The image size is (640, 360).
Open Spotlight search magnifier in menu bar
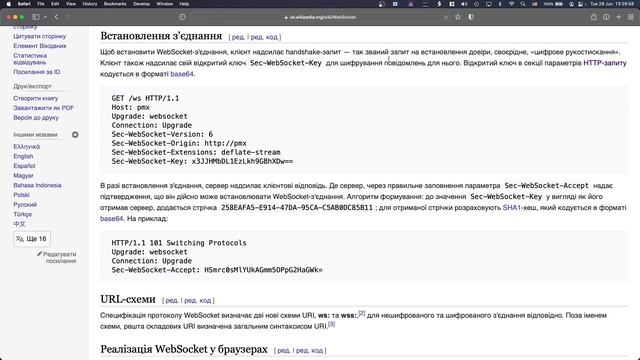[523, 4]
